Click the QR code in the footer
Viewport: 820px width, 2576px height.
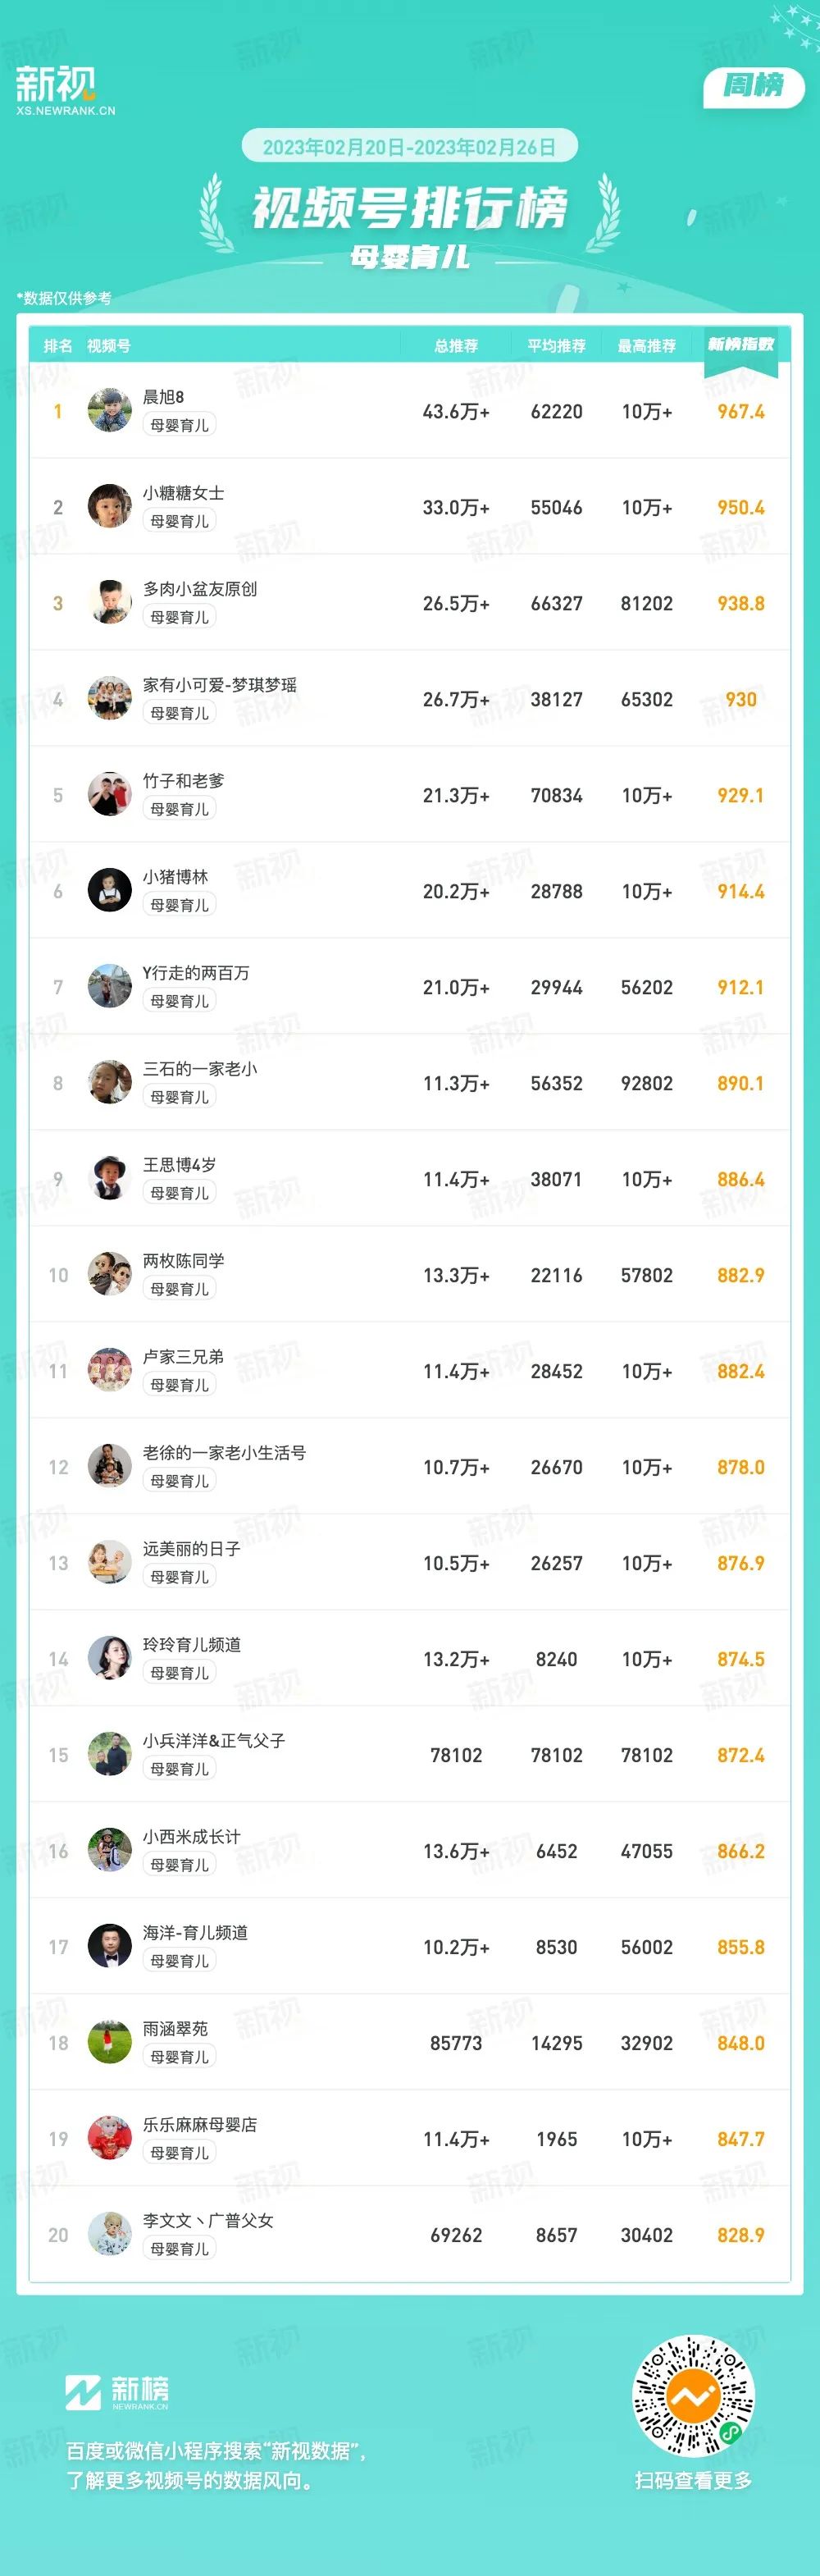pyautogui.click(x=694, y=2397)
